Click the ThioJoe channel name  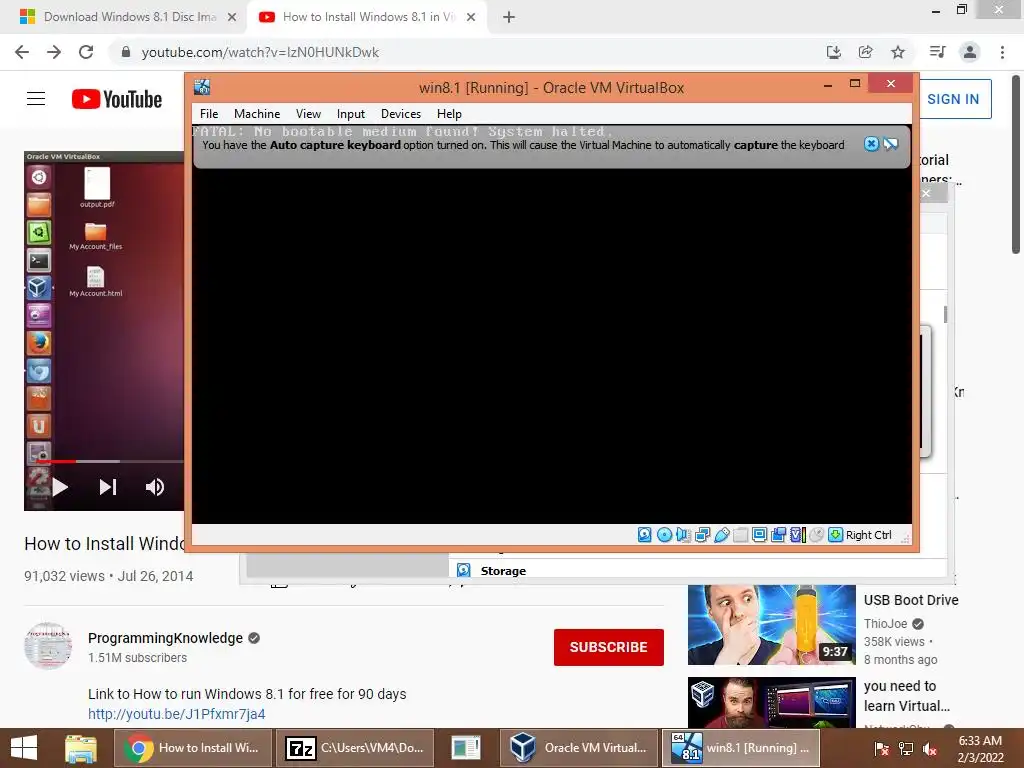[886, 624]
